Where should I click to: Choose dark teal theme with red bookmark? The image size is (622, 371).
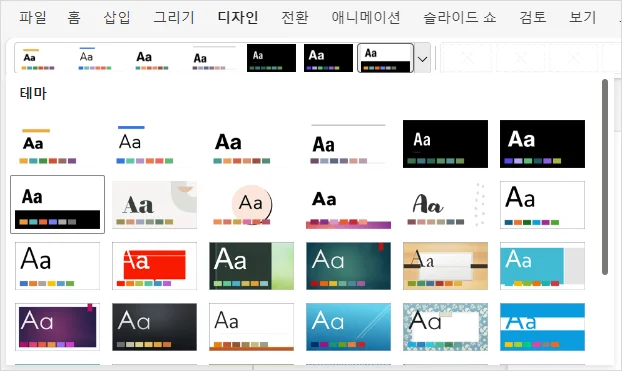(348, 266)
